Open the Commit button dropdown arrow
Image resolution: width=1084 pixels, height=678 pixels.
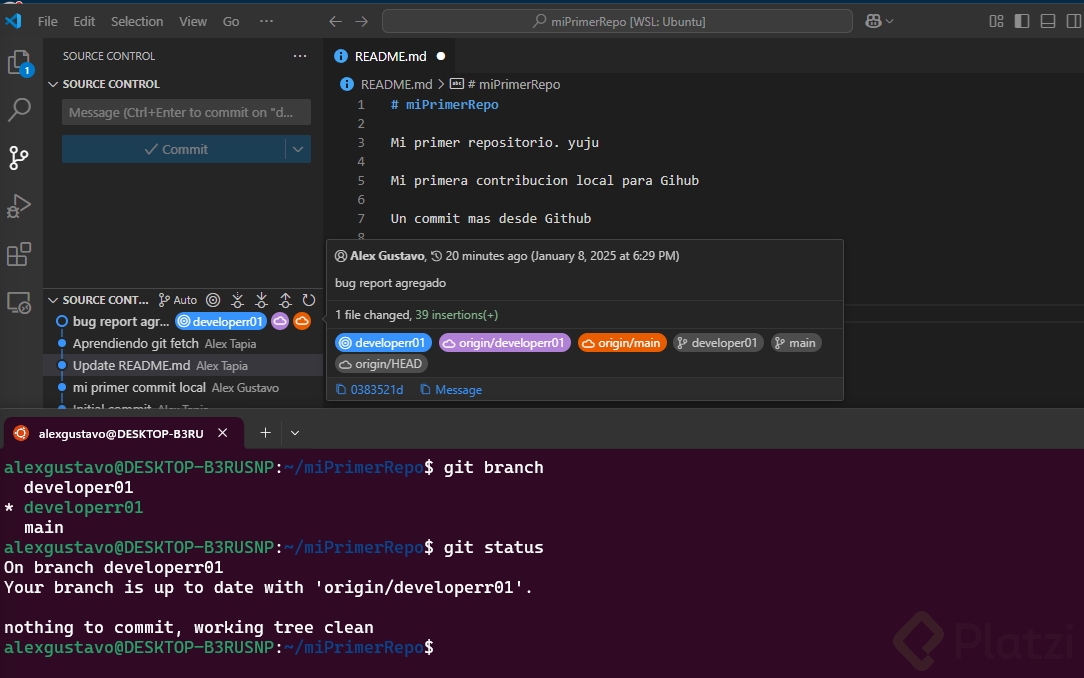pos(298,149)
